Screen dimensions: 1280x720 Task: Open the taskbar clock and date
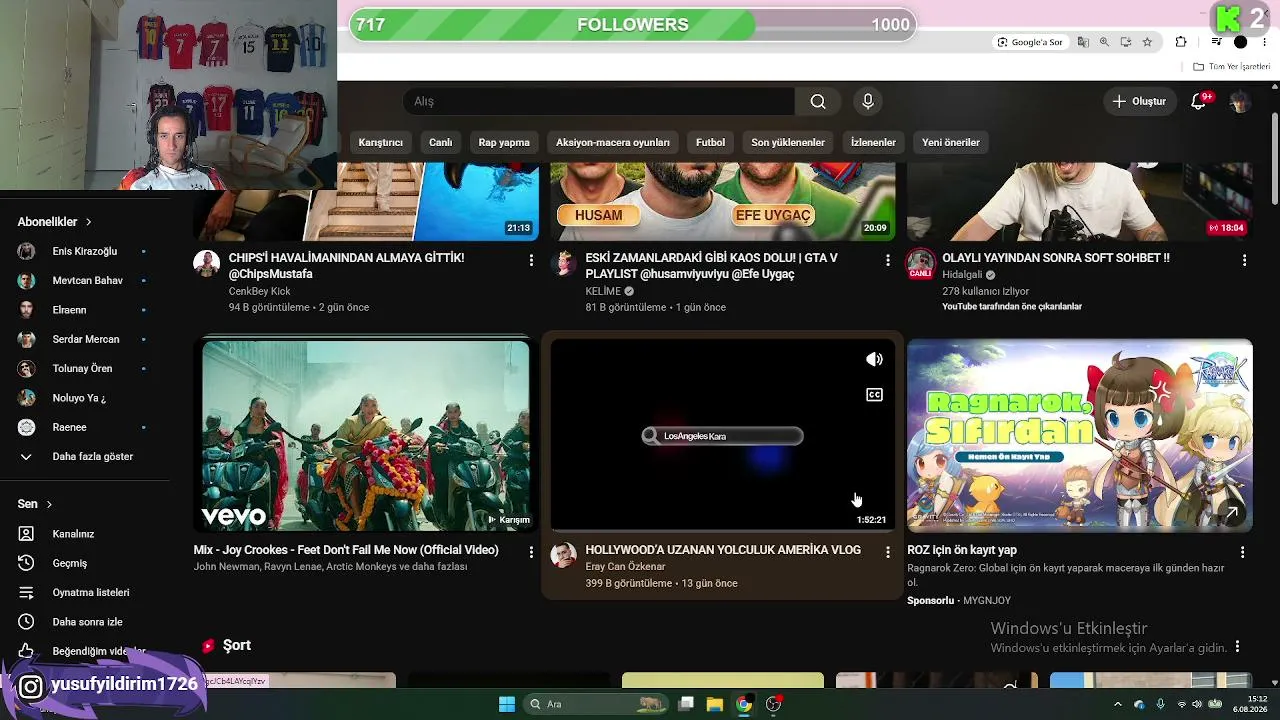1250,704
